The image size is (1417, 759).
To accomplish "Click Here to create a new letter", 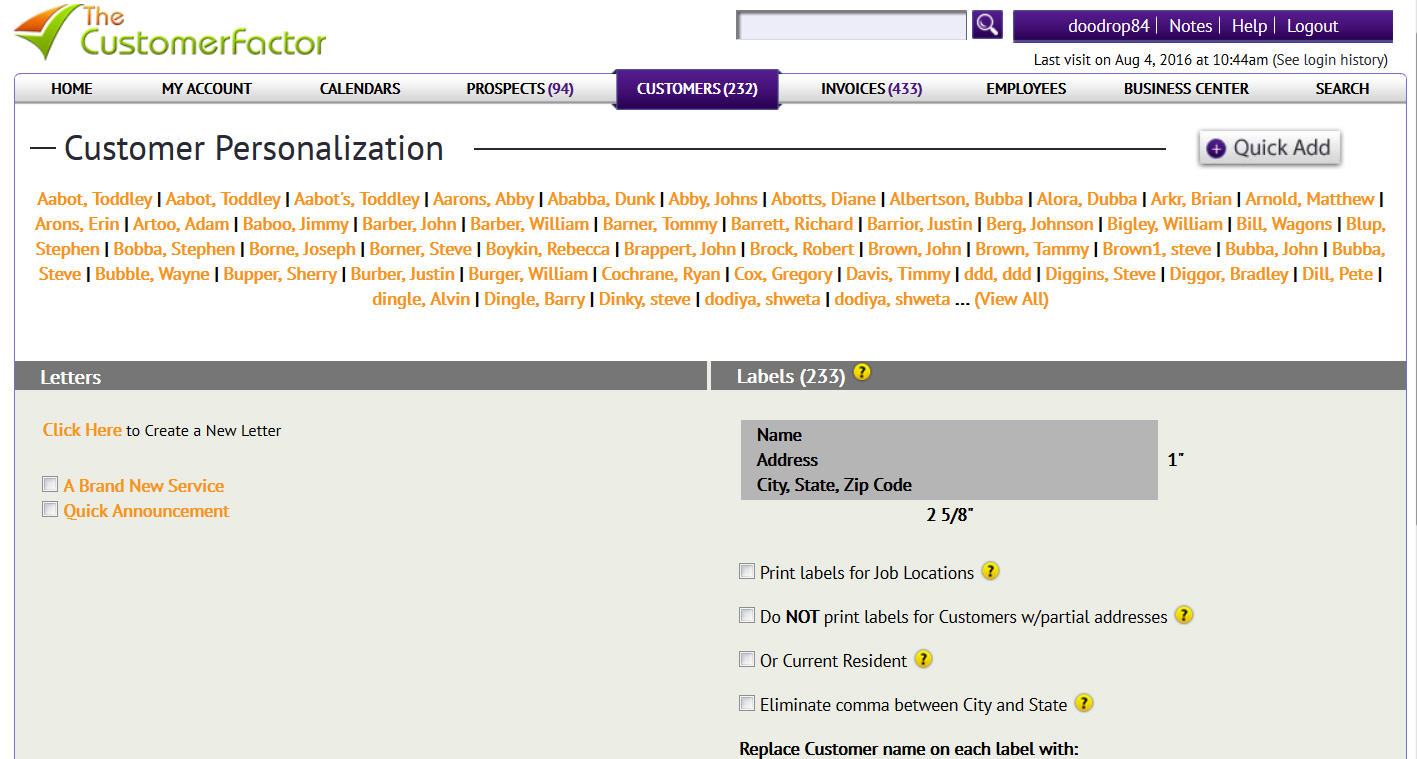I will (82, 430).
